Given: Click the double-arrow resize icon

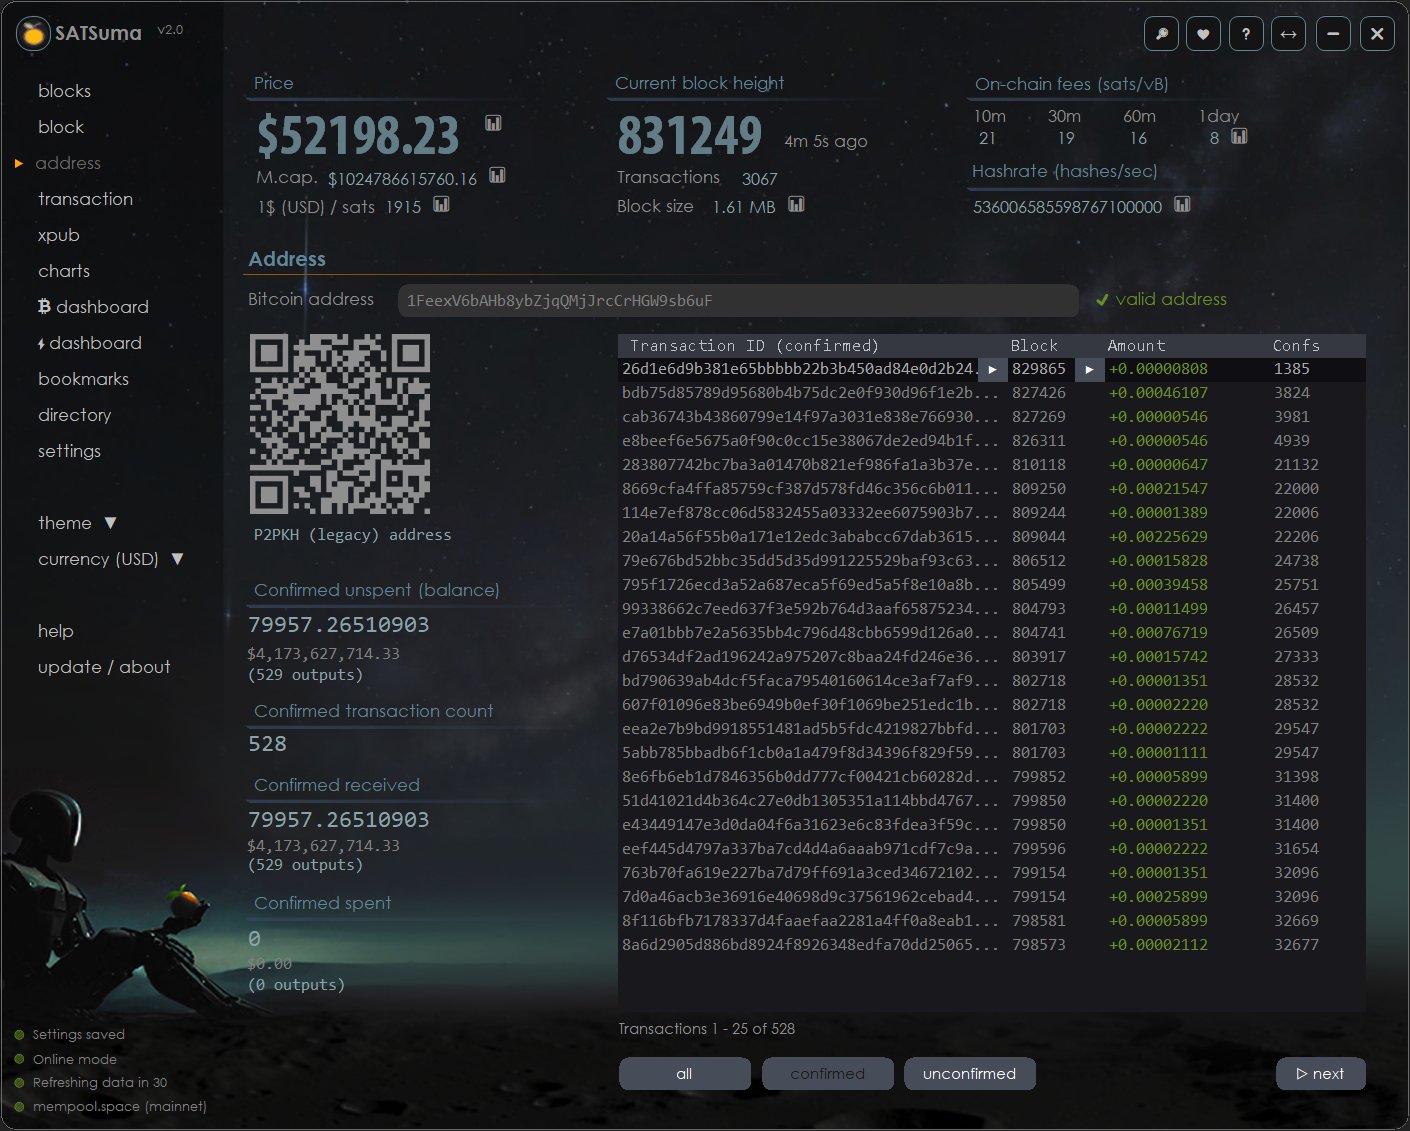Looking at the screenshot, I should click(x=1289, y=34).
